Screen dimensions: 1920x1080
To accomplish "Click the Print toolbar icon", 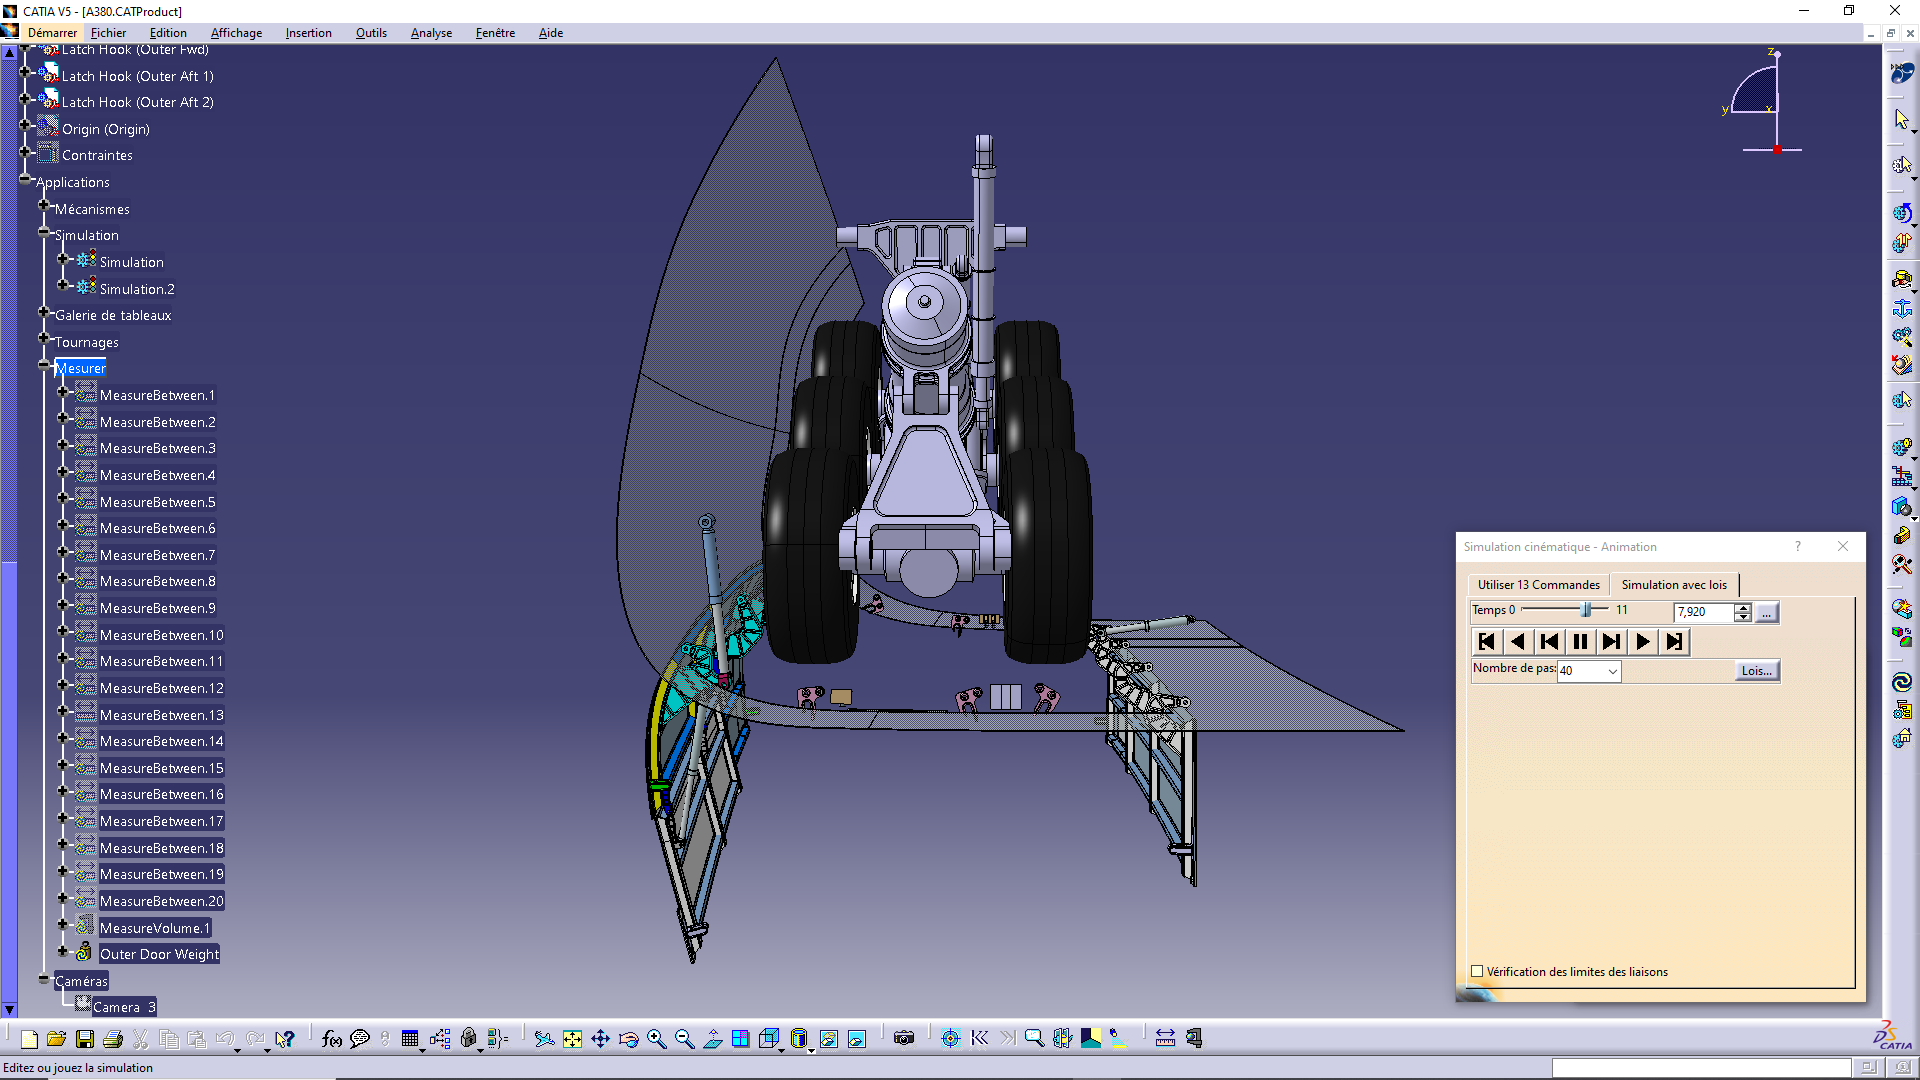I will pyautogui.click(x=113, y=1039).
